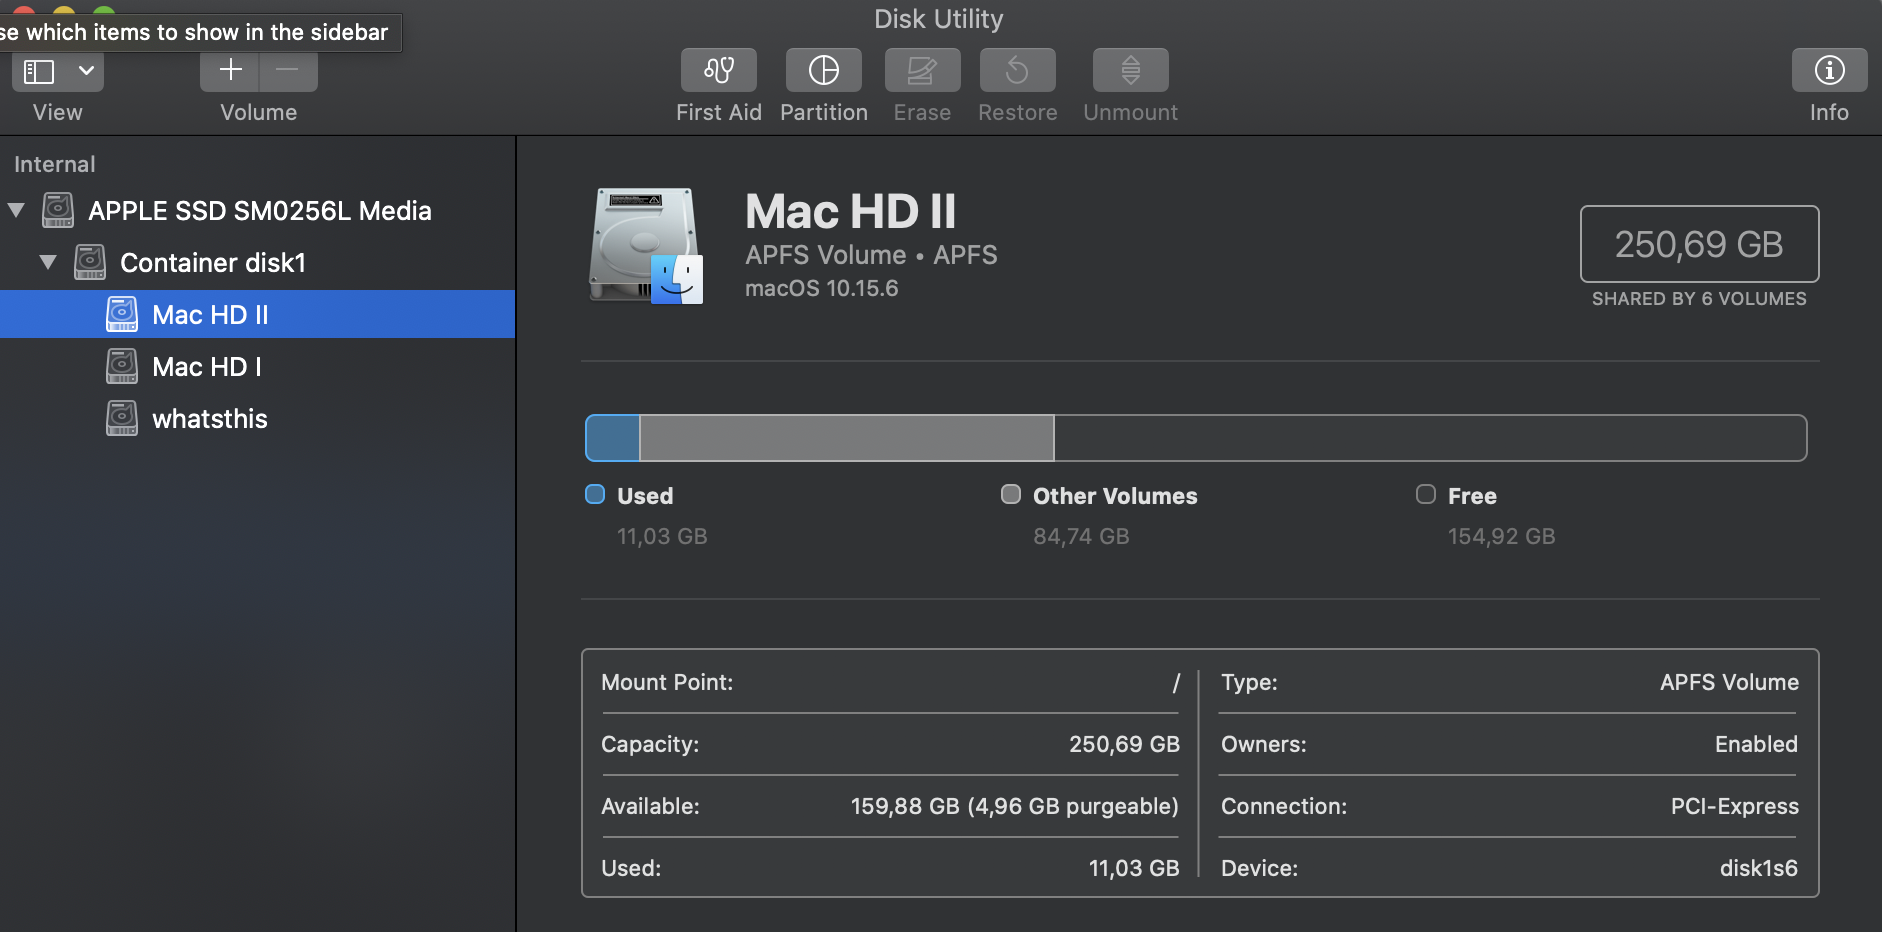
Task: Click the First Aid label
Action: pyautogui.click(x=718, y=112)
